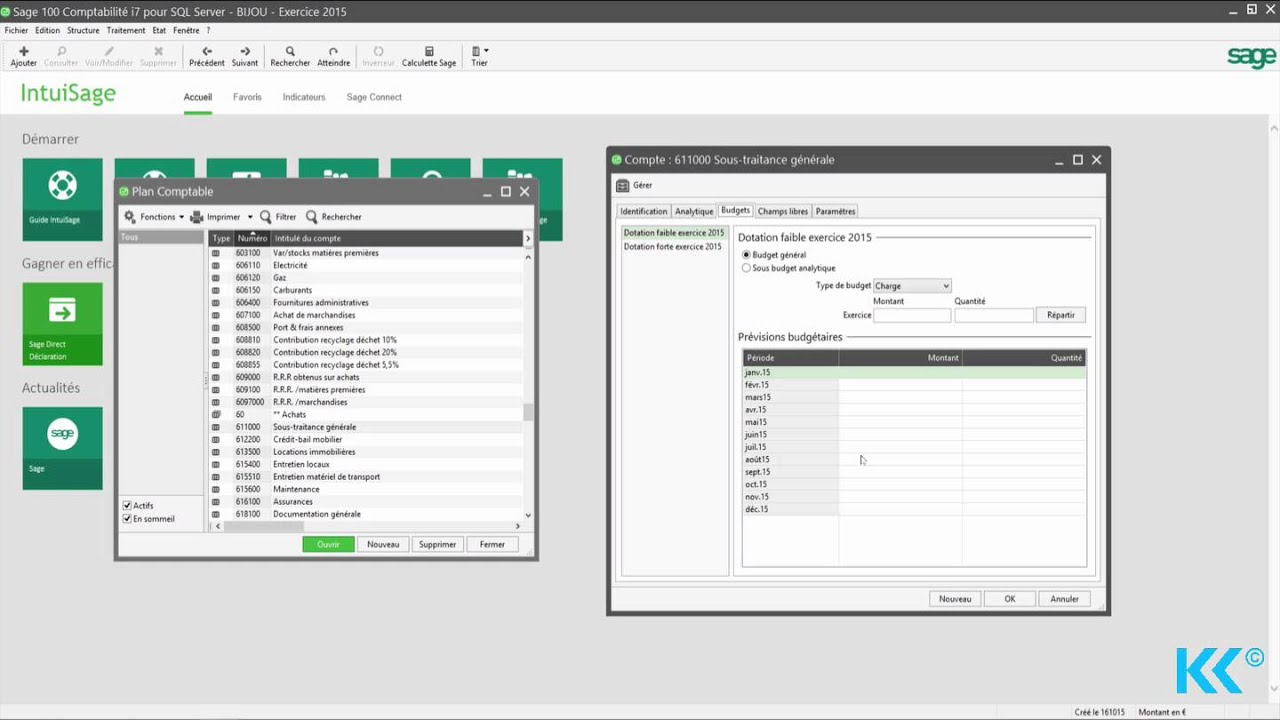1280x720 pixels.
Task: Click Annuler in Compte window
Action: point(1064,599)
